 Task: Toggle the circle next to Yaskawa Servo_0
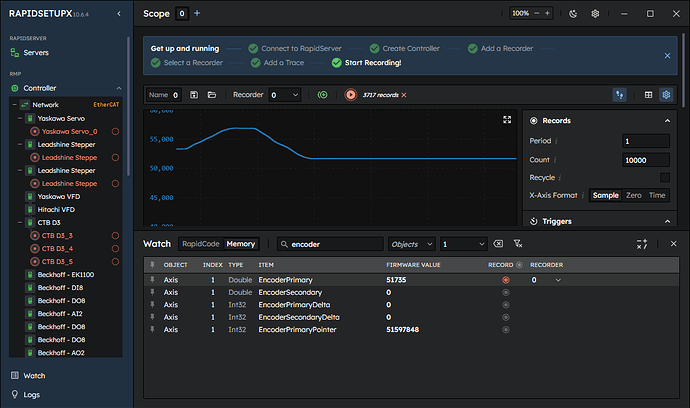pos(115,132)
